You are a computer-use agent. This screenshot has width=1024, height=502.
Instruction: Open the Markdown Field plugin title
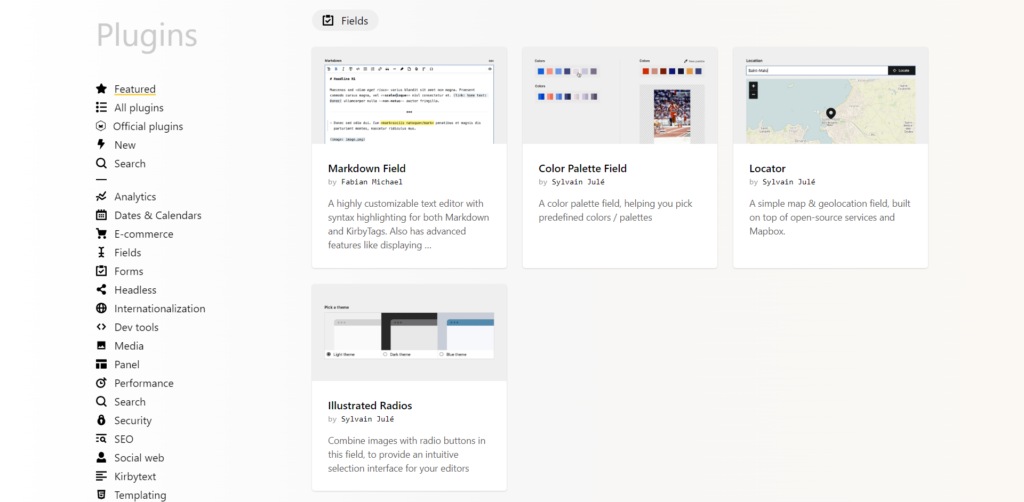point(366,168)
